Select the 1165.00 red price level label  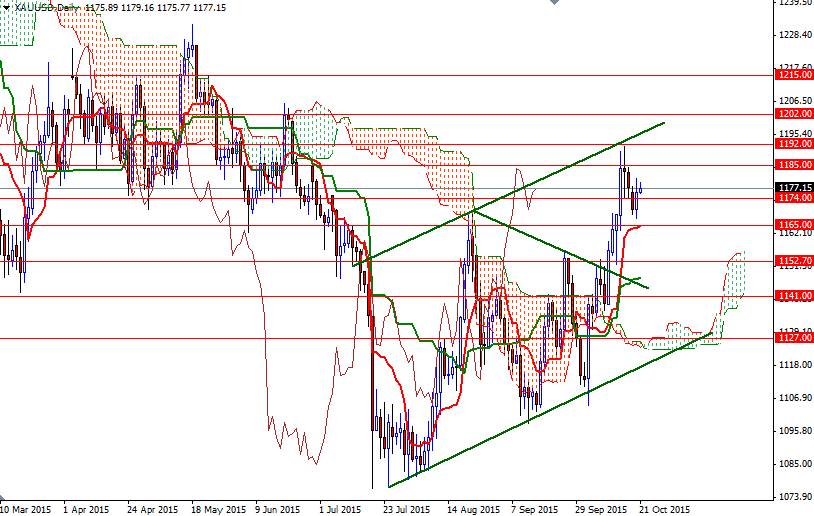click(x=794, y=225)
